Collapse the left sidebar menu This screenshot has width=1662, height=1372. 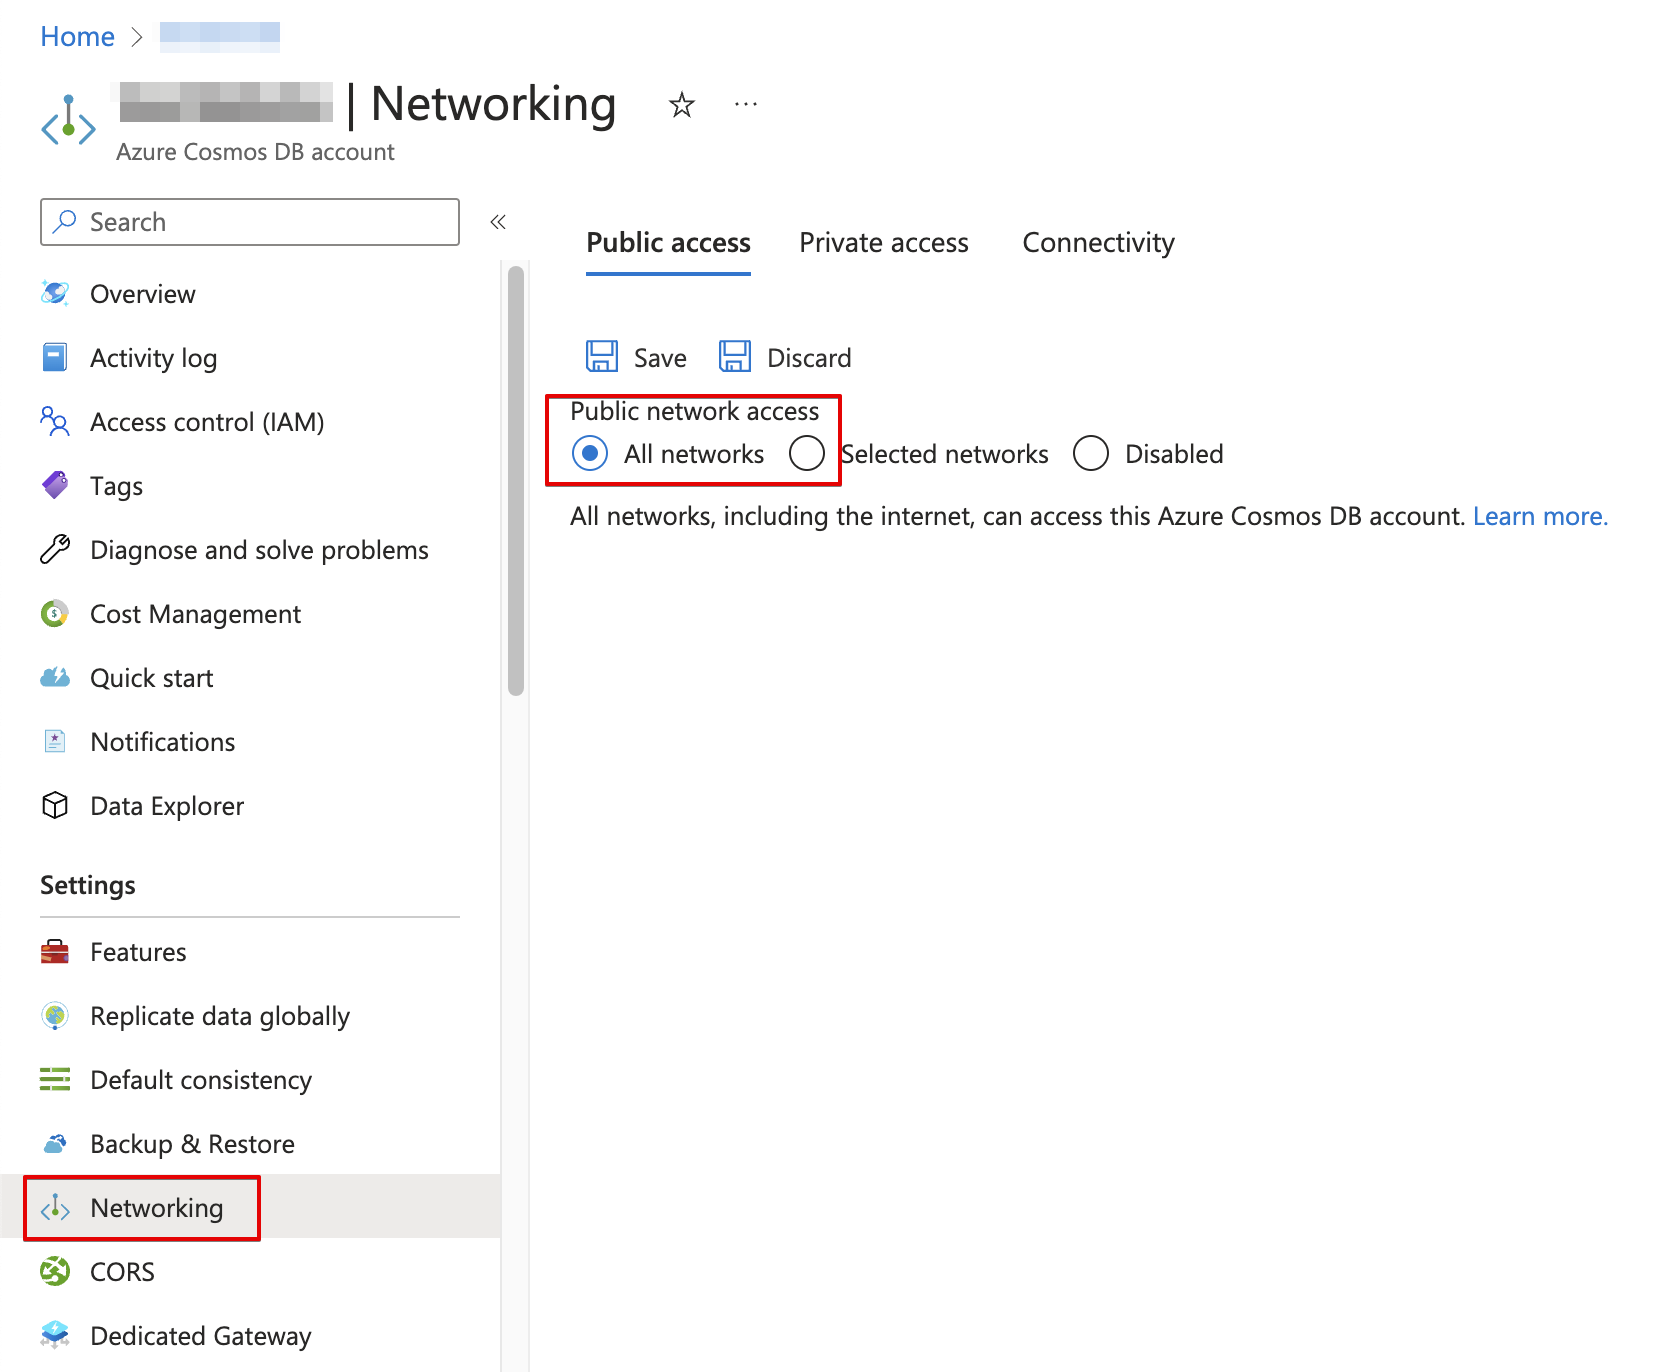498,222
